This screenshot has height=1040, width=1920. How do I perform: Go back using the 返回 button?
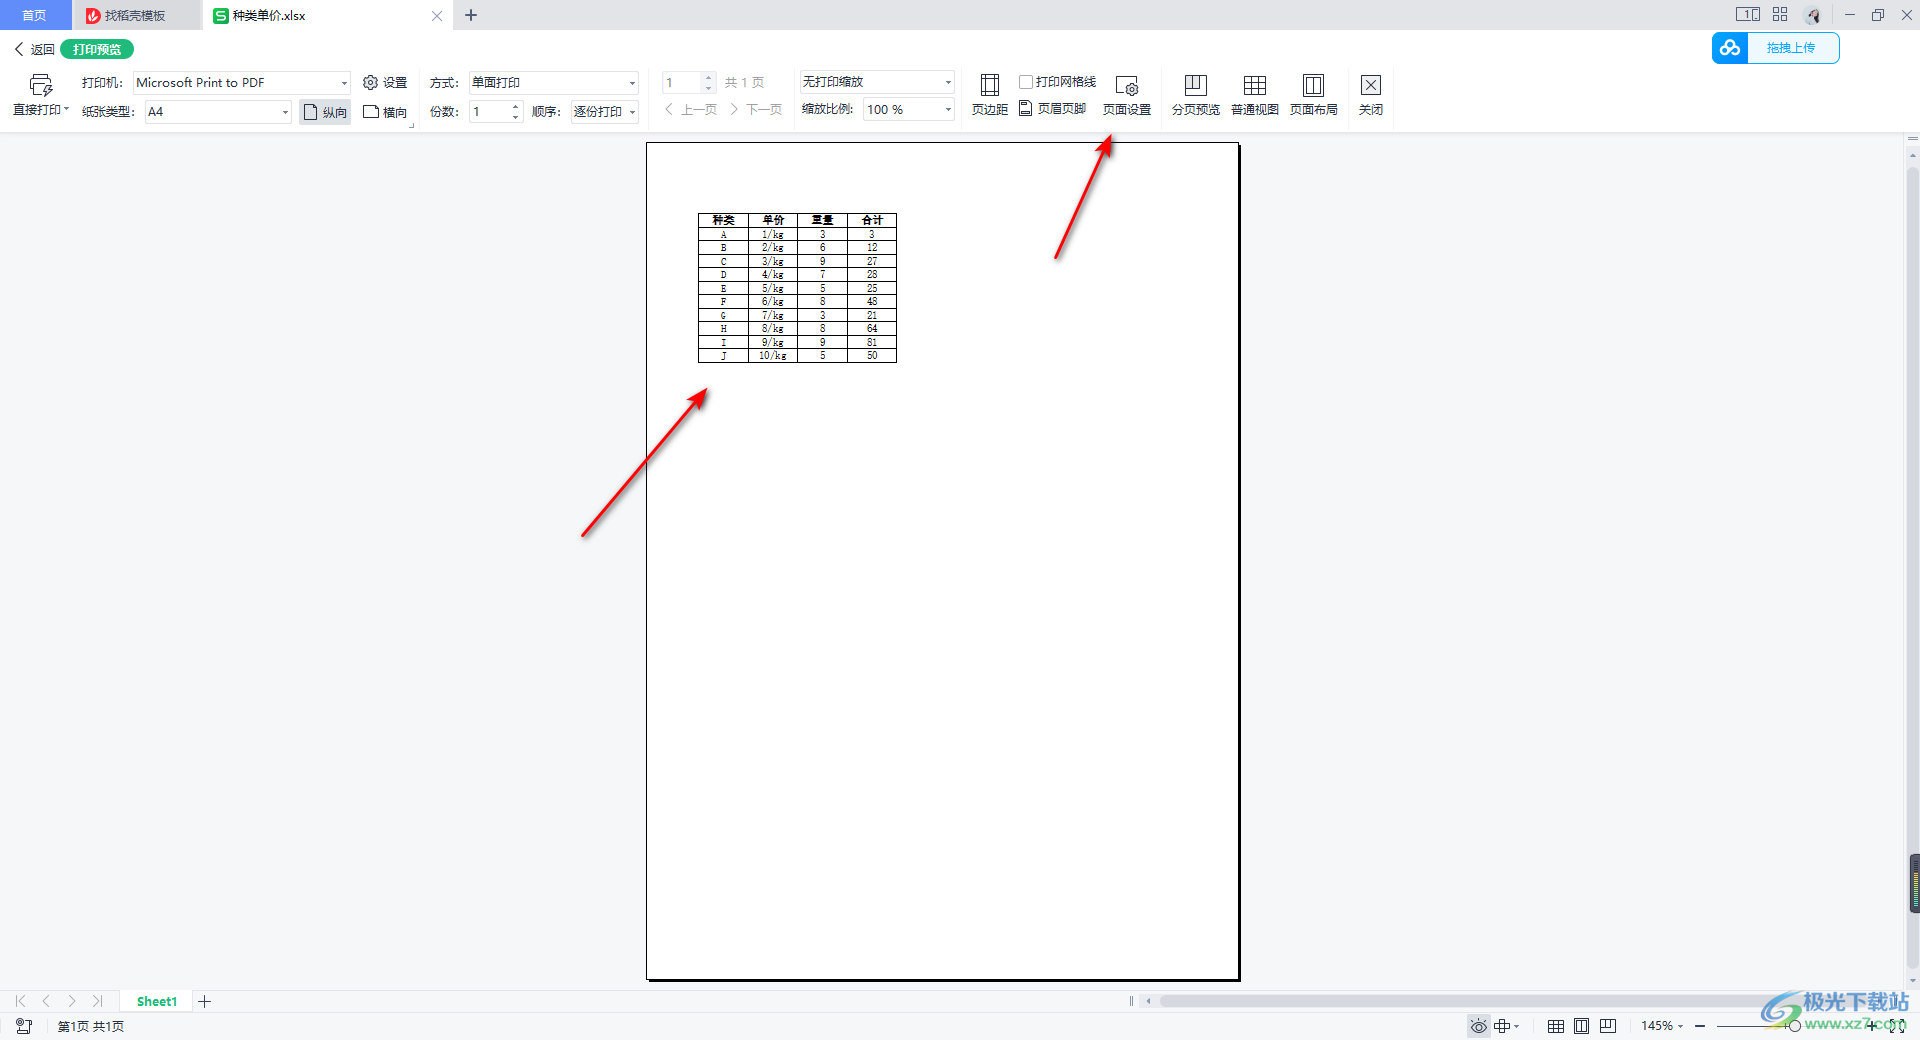[x=34, y=49]
